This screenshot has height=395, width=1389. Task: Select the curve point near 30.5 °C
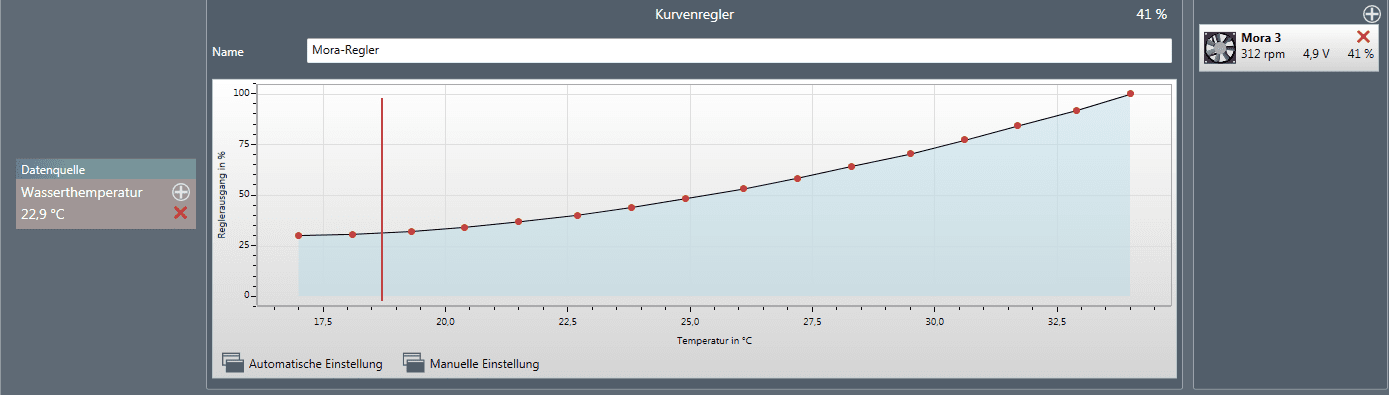(964, 140)
